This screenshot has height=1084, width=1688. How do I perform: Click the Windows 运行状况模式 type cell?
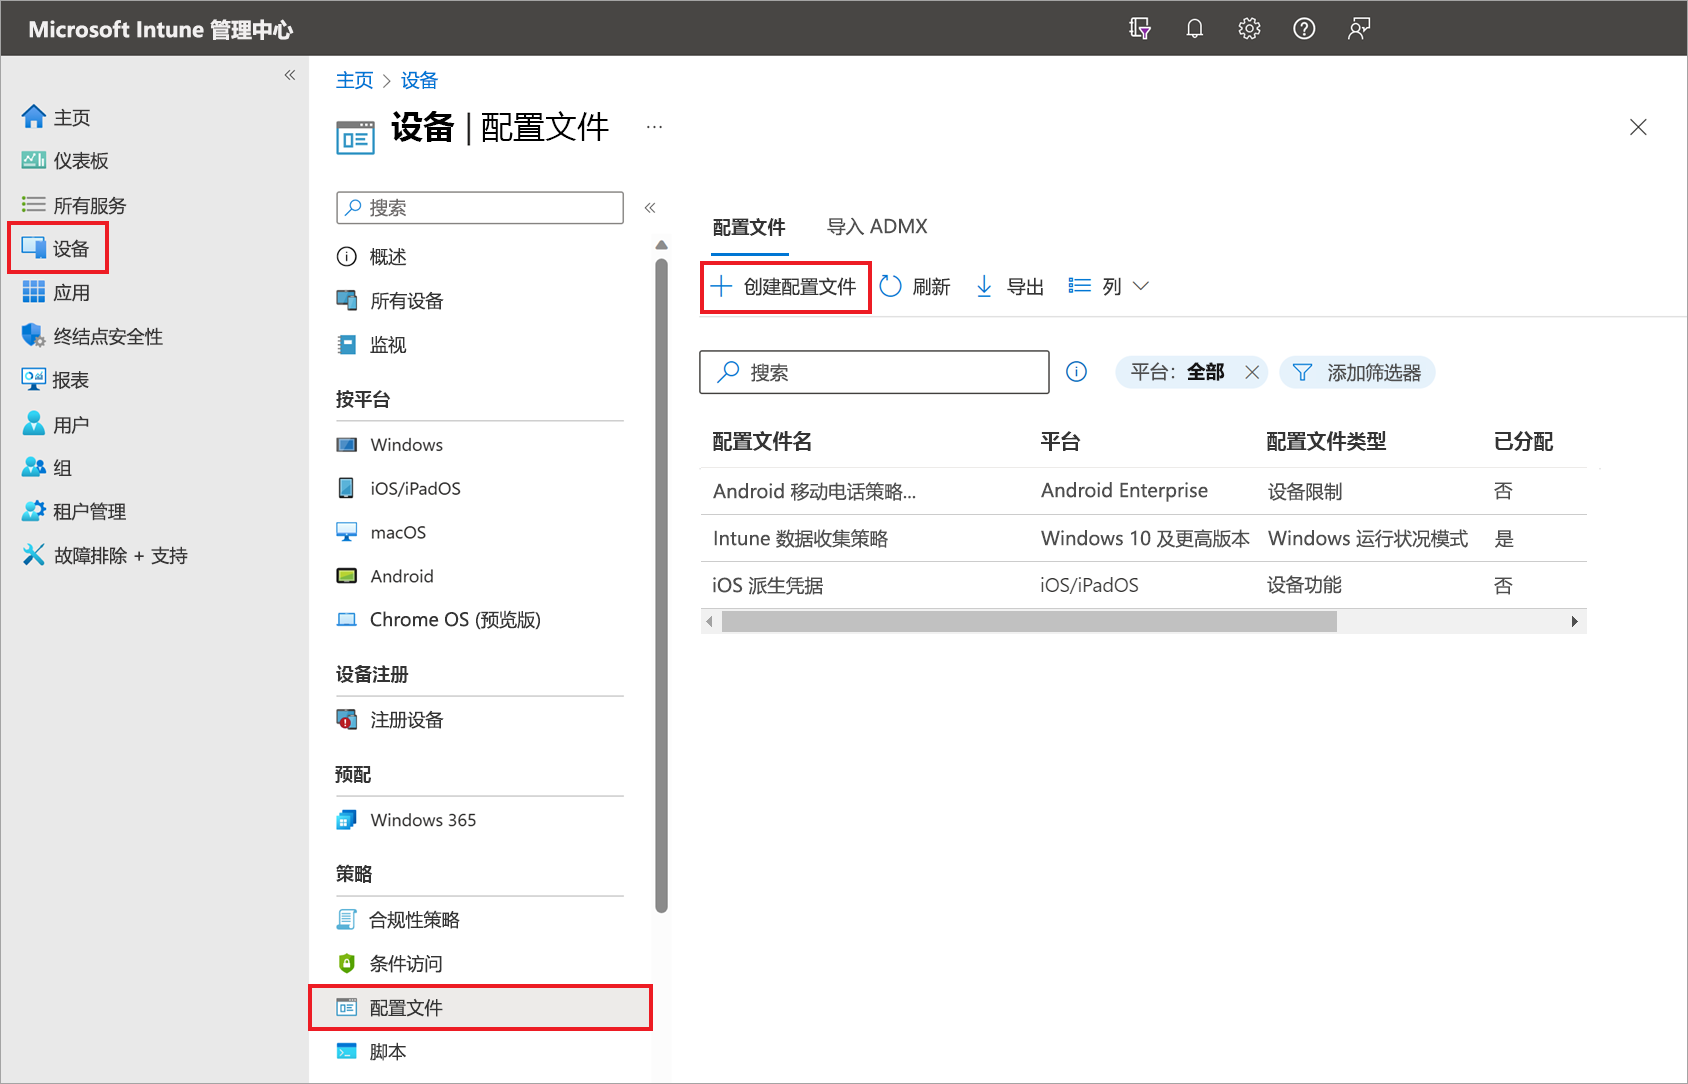click(x=1368, y=538)
